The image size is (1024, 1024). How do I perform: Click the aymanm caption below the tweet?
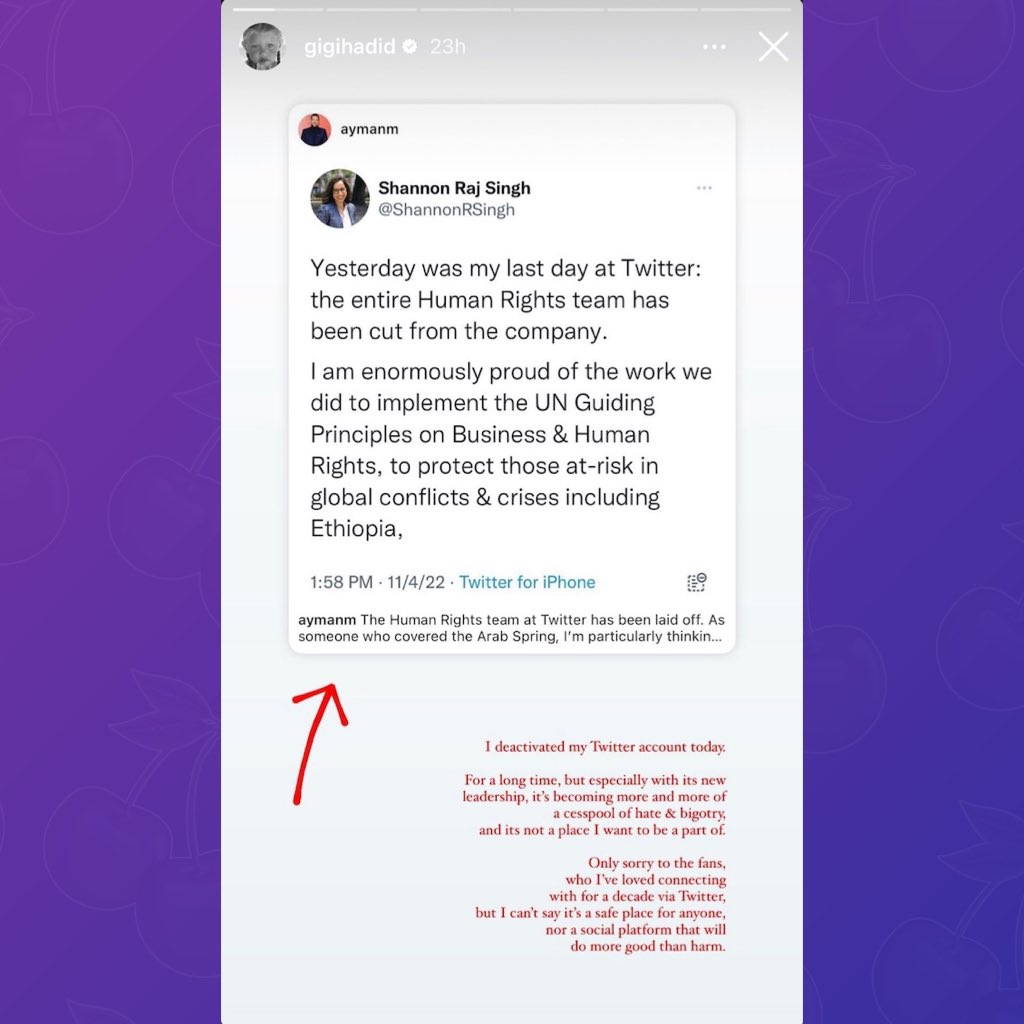[511, 628]
